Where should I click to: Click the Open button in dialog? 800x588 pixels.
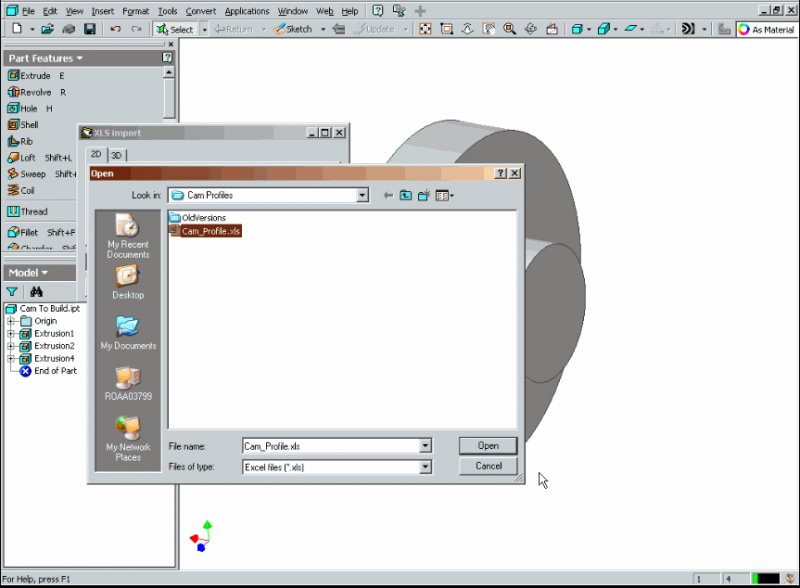(488, 446)
